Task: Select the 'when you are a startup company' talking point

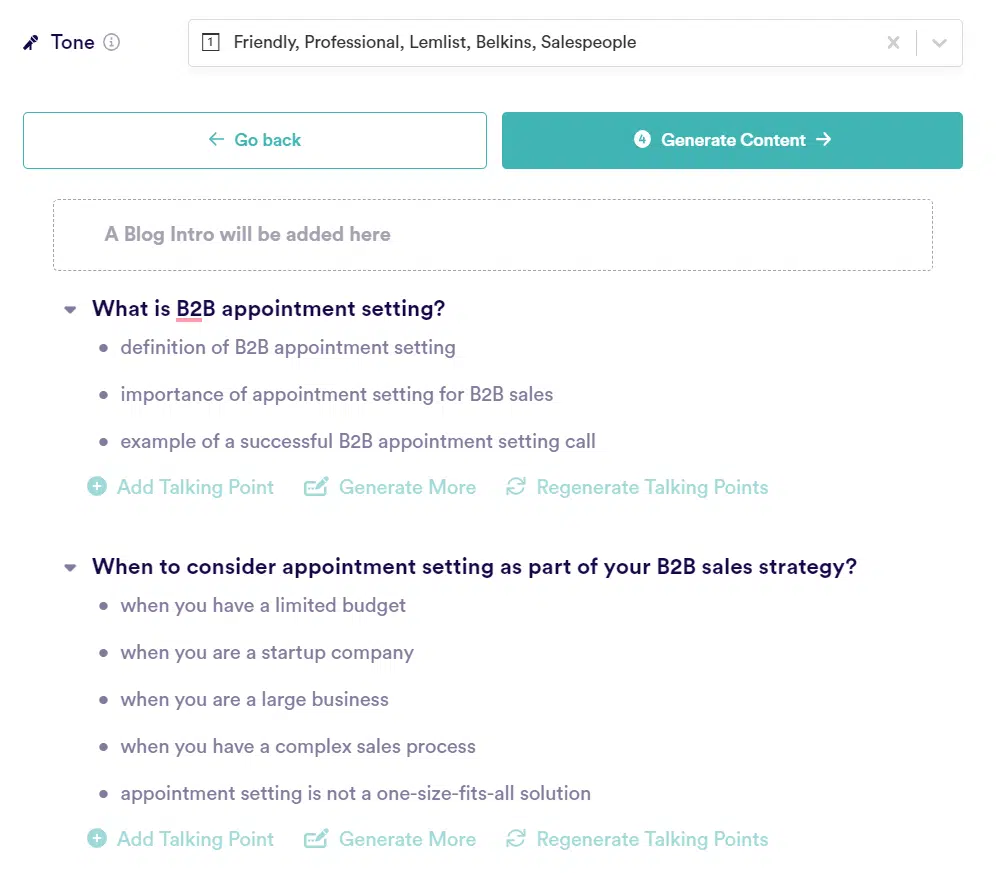Action: point(266,653)
